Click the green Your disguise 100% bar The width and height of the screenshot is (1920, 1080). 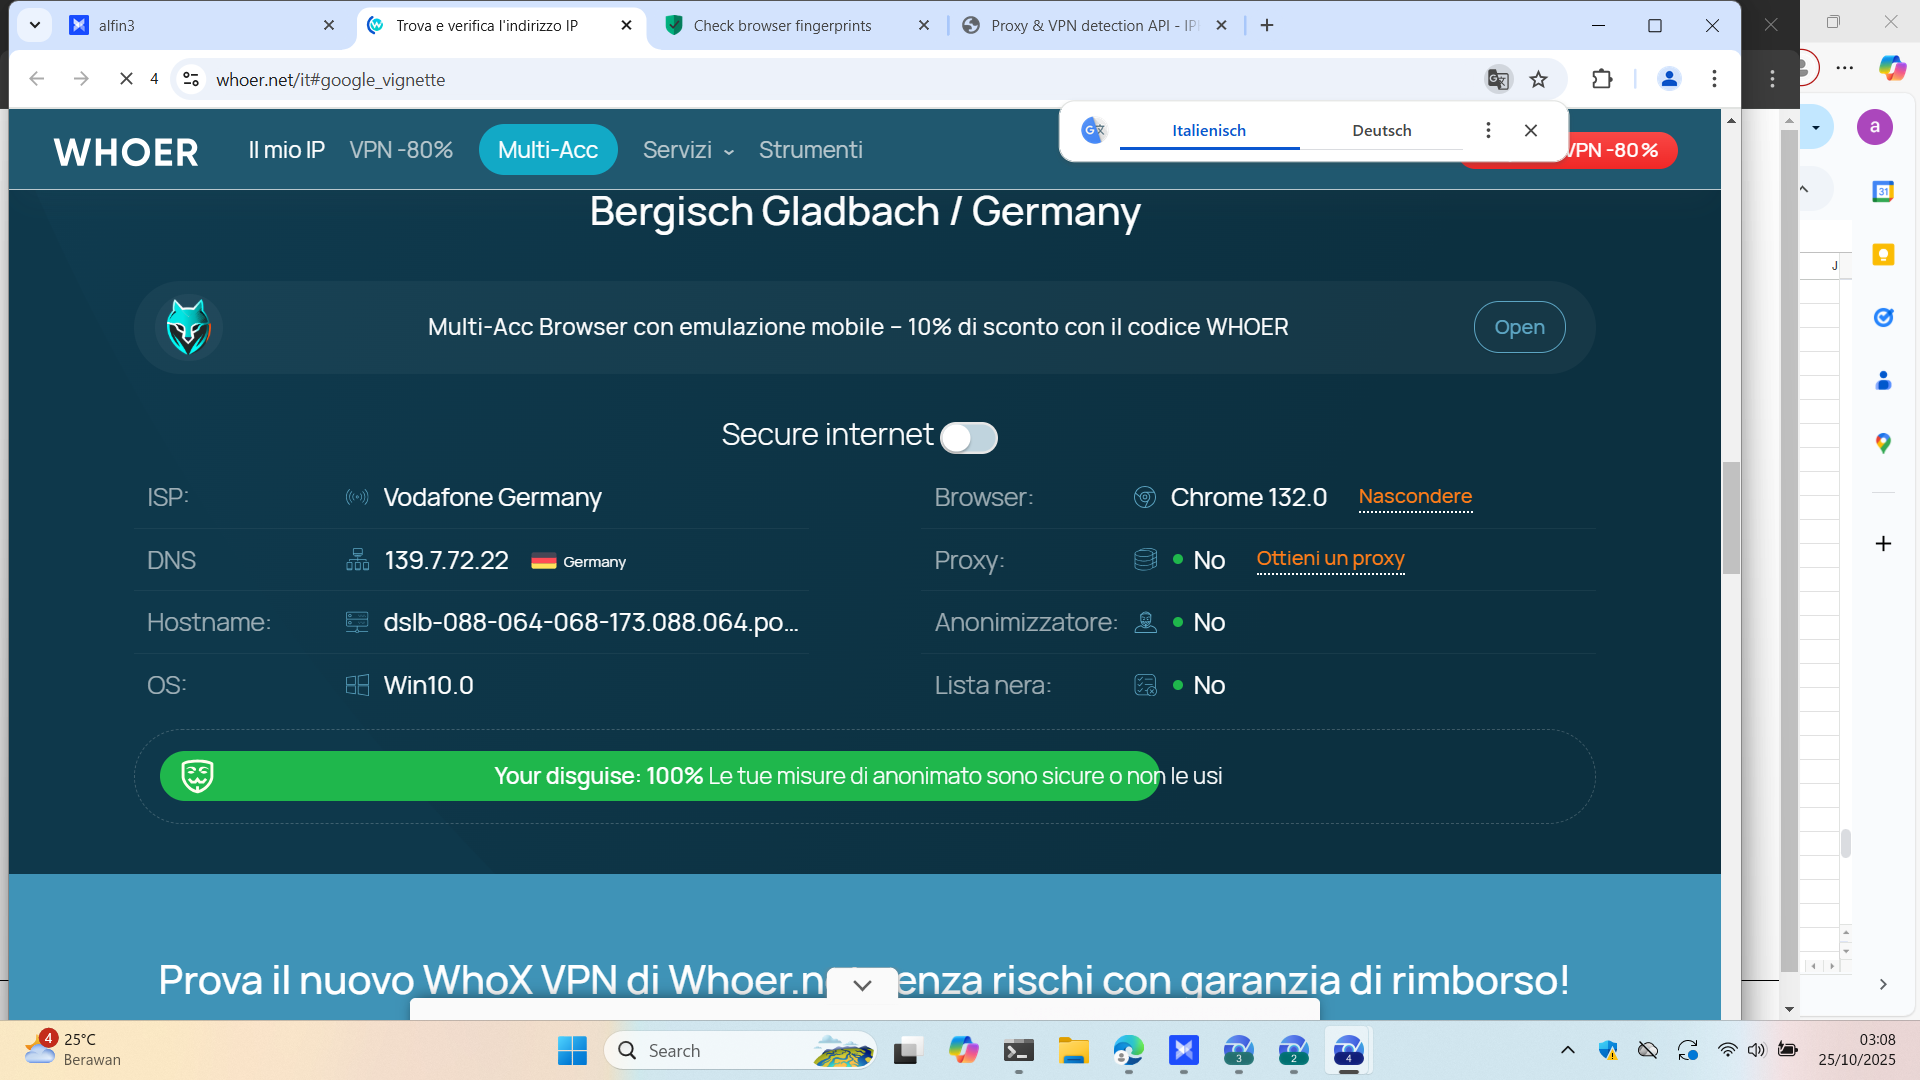[x=660, y=776]
